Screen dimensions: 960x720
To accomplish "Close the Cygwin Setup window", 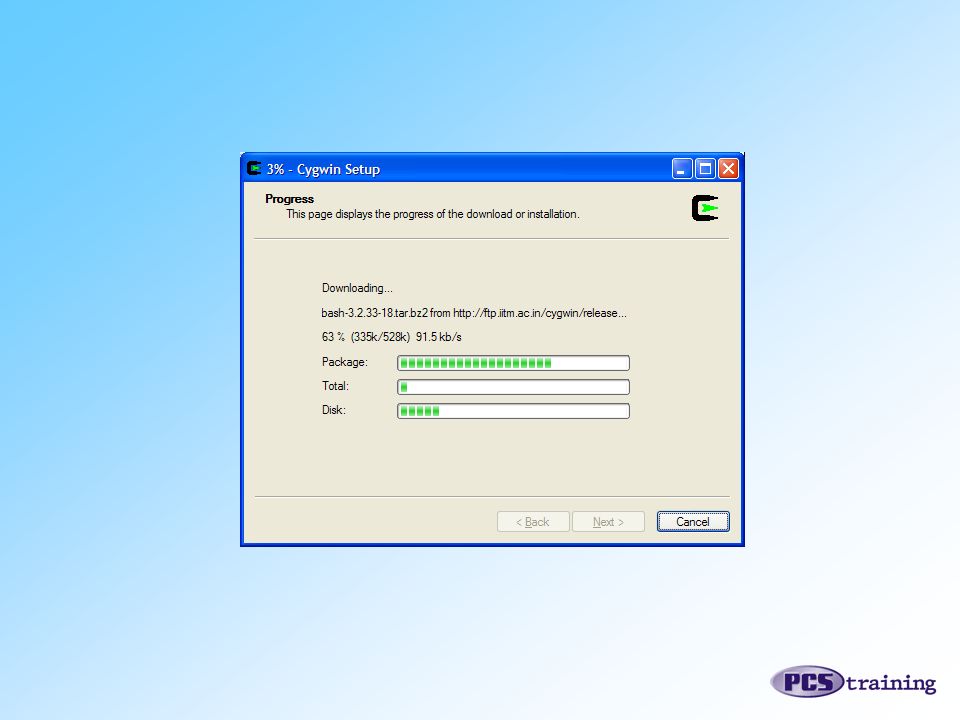I will click(x=728, y=168).
